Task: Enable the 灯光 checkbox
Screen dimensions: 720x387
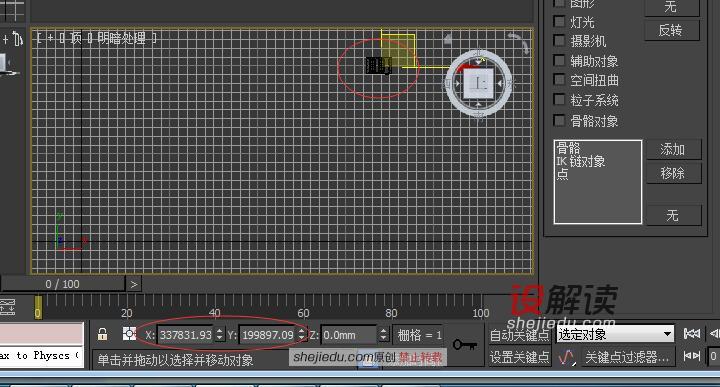Action: 559,21
